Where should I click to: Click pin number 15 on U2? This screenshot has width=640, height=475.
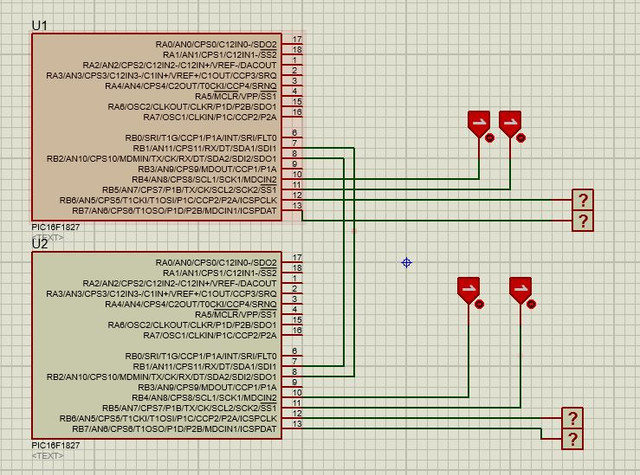click(297, 320)
